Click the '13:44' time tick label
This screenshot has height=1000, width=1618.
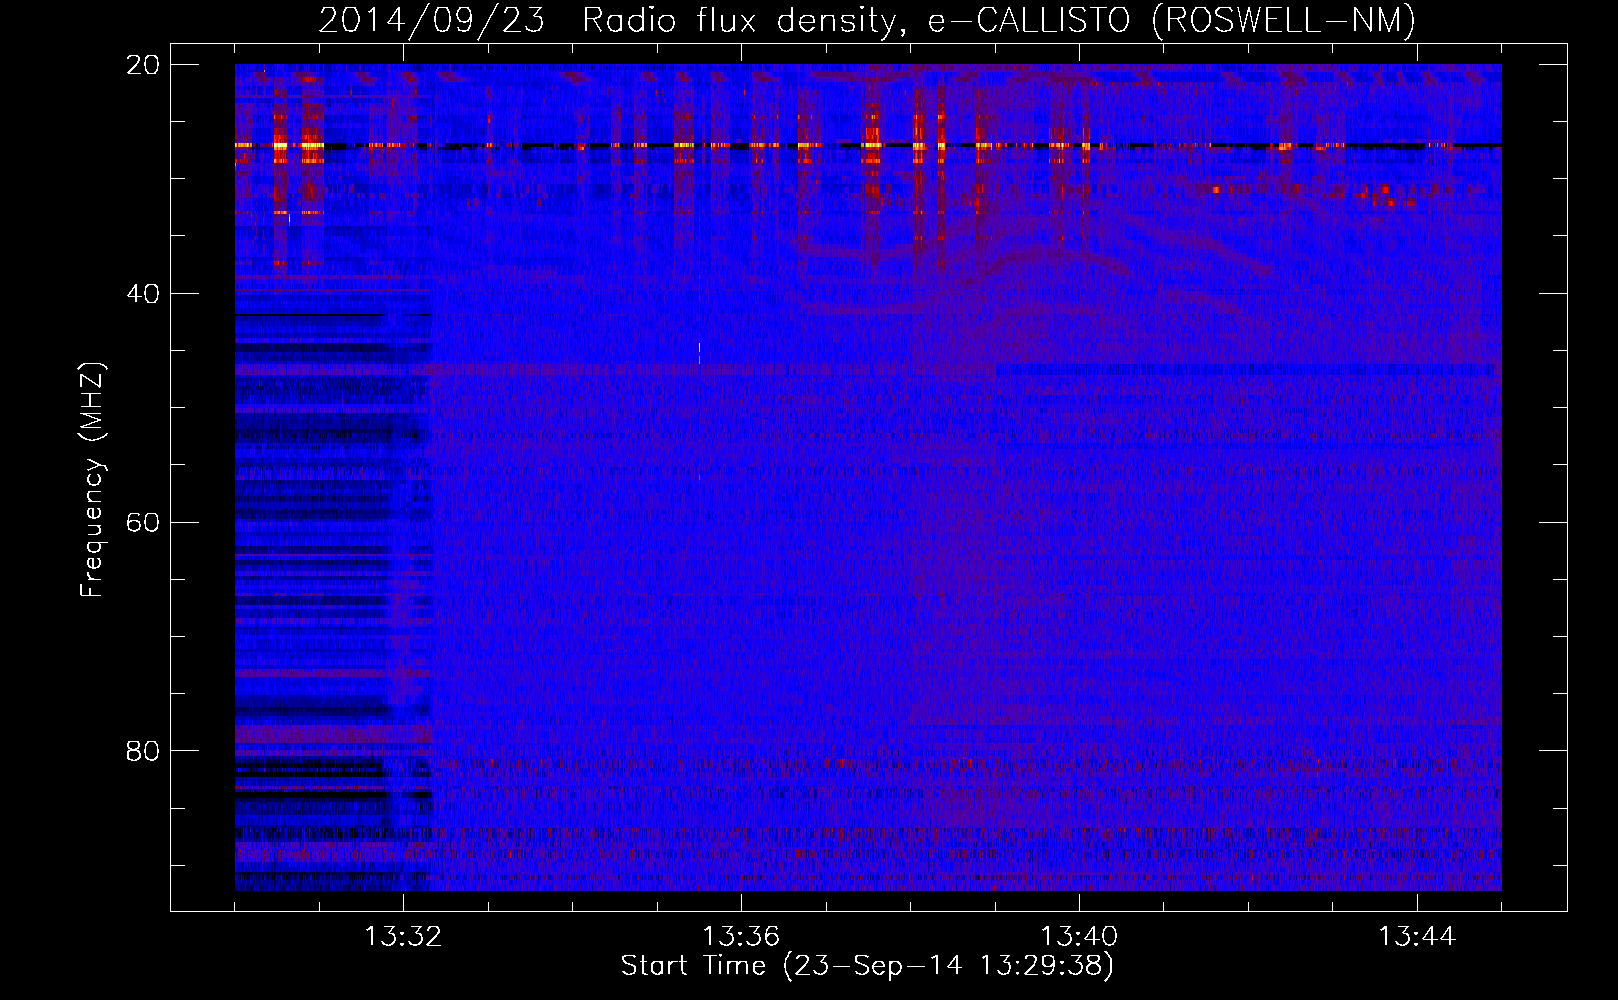[x=1417, y=937]
